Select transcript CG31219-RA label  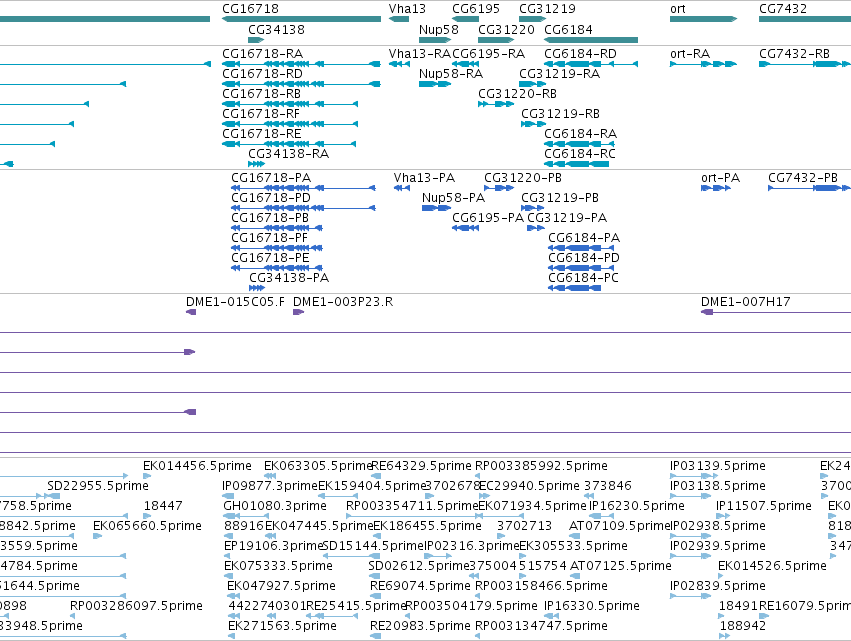coord(560,74)
